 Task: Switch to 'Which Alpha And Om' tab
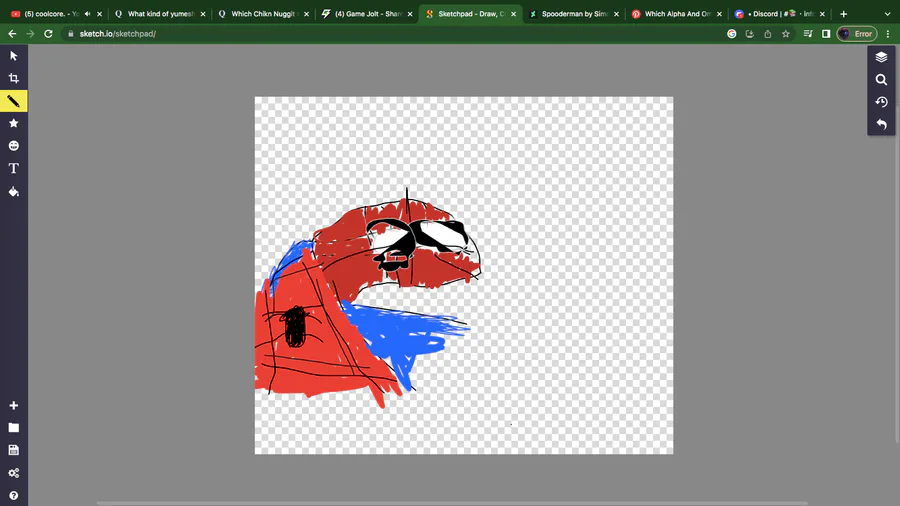(x=676, y=14)
